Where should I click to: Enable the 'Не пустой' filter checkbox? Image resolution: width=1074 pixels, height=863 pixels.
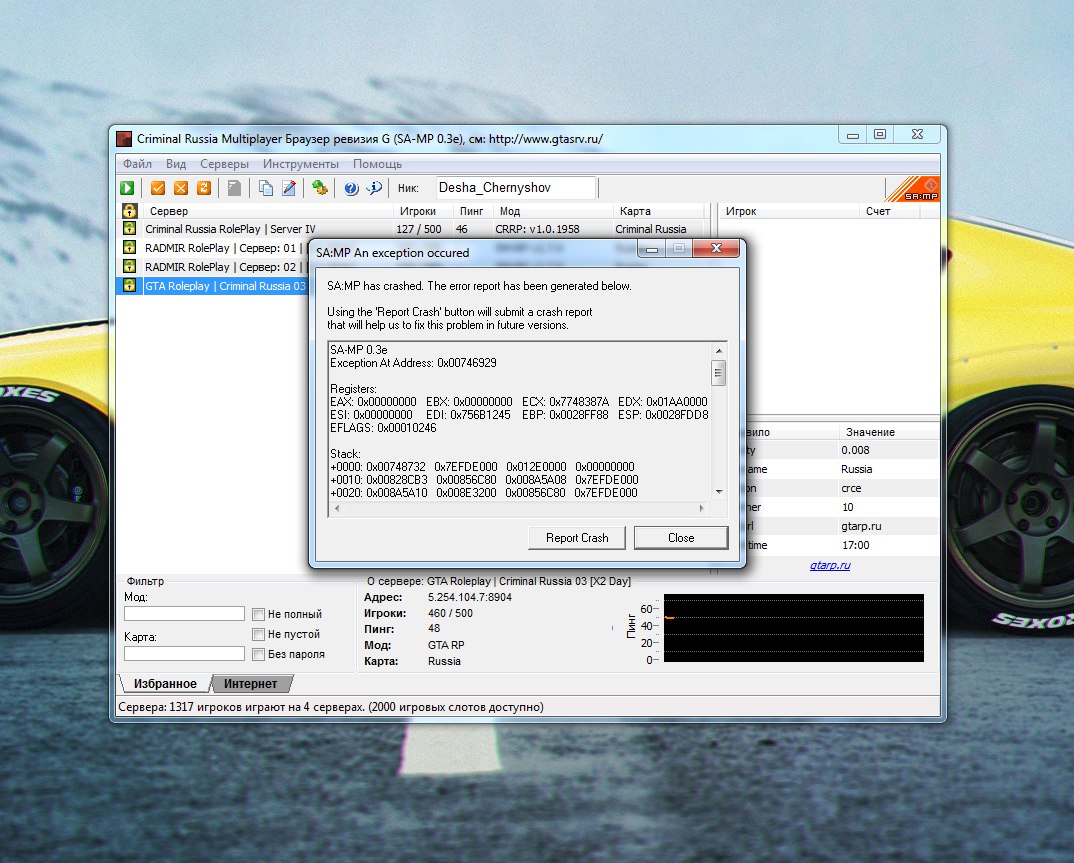(258, 634)
